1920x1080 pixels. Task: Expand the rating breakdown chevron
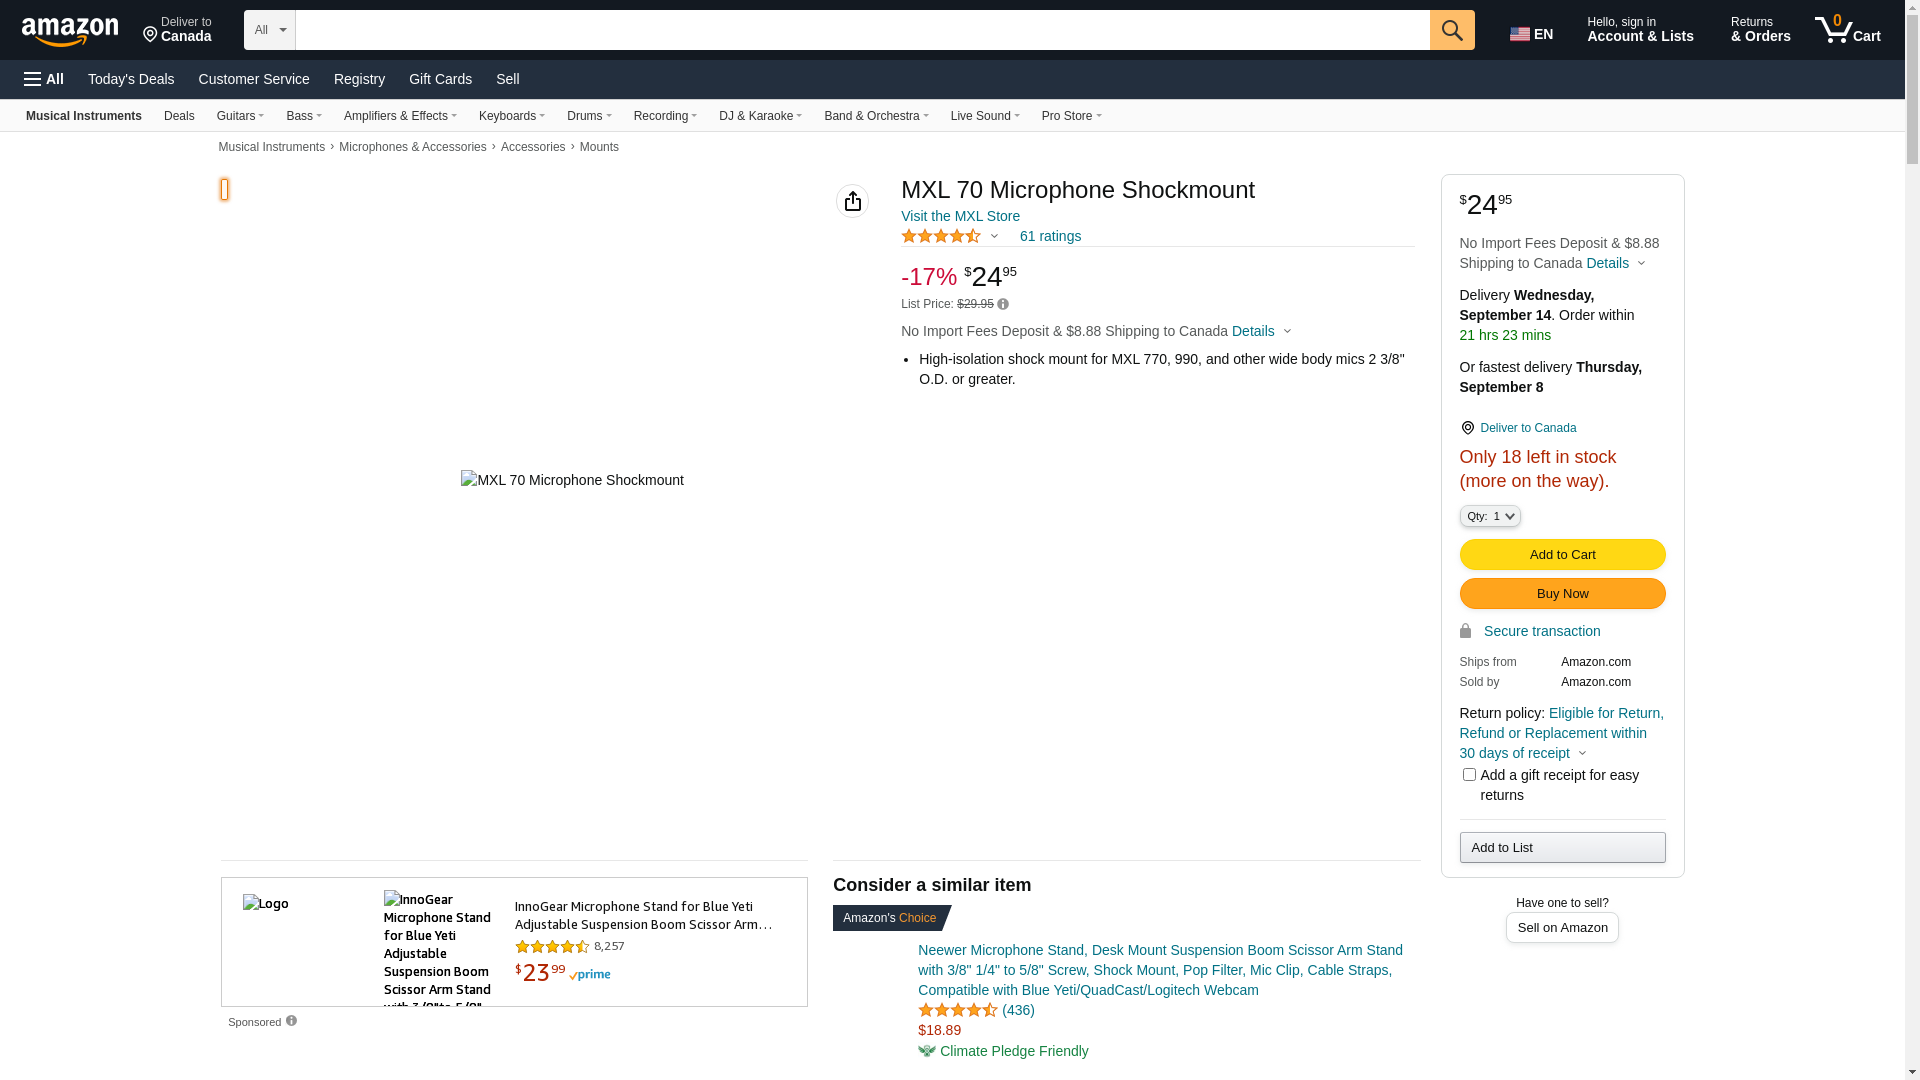[994, 237]
